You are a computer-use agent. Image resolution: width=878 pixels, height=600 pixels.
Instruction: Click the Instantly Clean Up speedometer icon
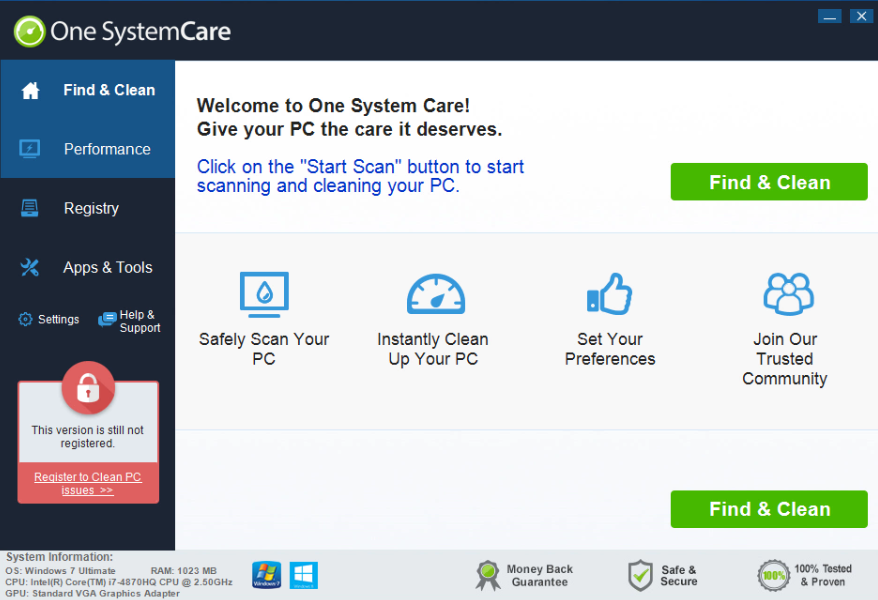point(435,294)
